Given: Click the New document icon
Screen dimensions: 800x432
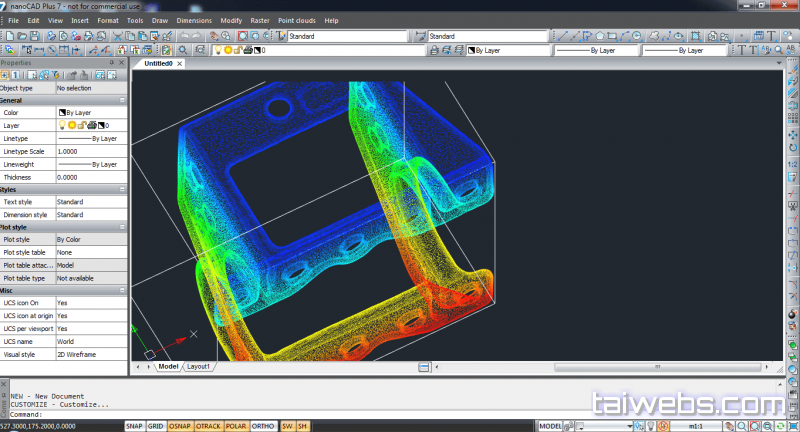Looking at the screenshot, I should click(8, 36).
